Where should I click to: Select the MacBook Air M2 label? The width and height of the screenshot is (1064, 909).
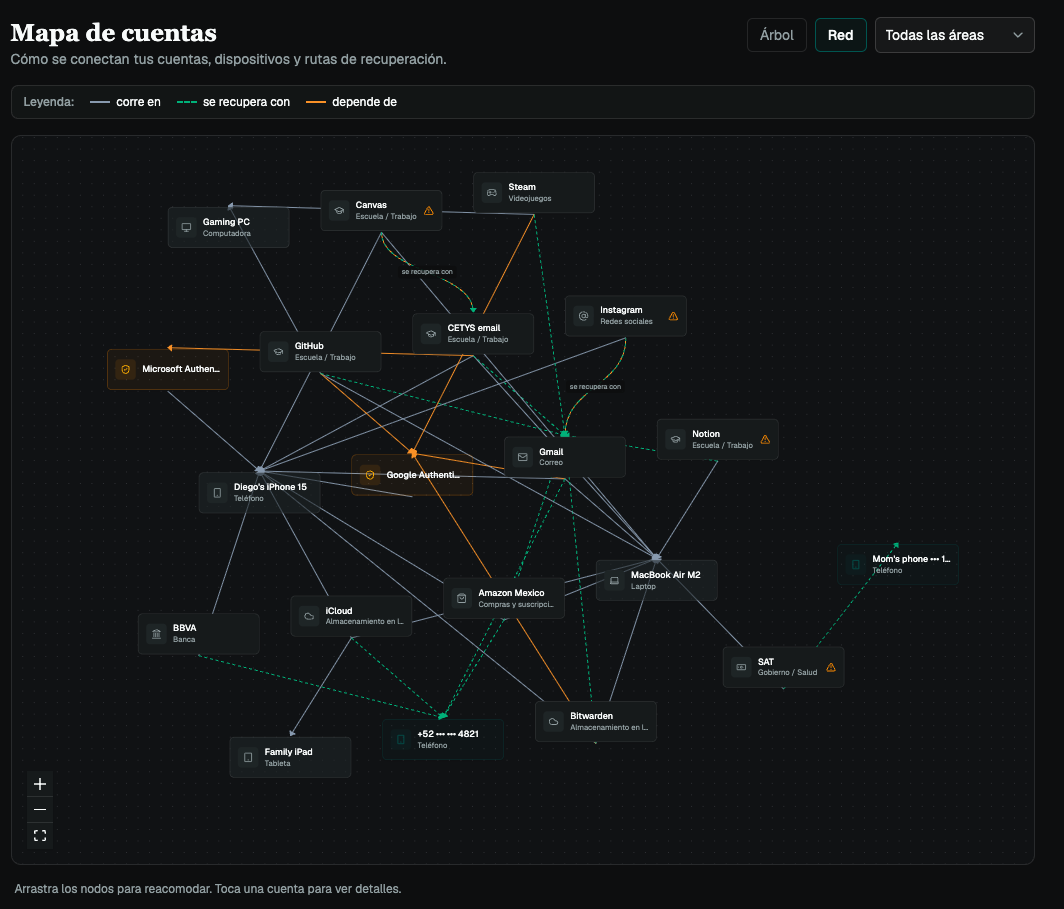point(666,575)
